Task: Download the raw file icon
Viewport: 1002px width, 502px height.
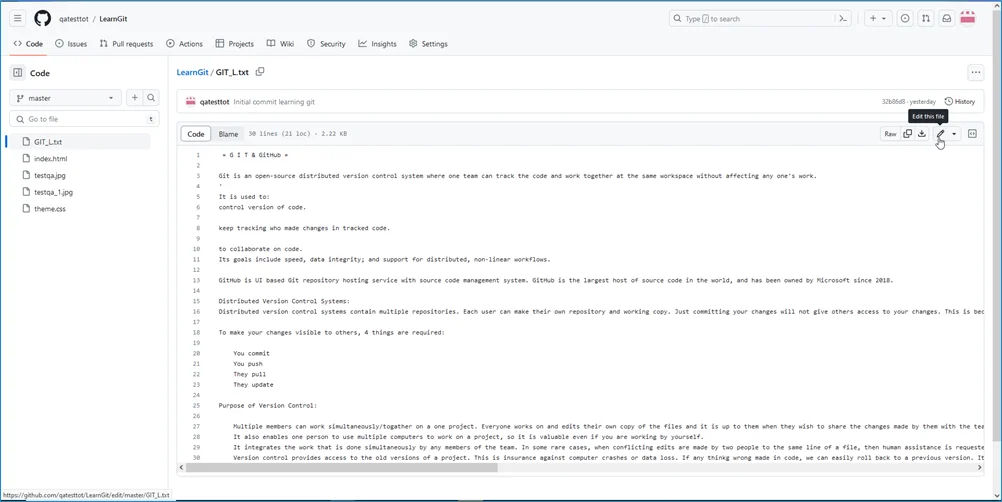Action: (921, 133)
